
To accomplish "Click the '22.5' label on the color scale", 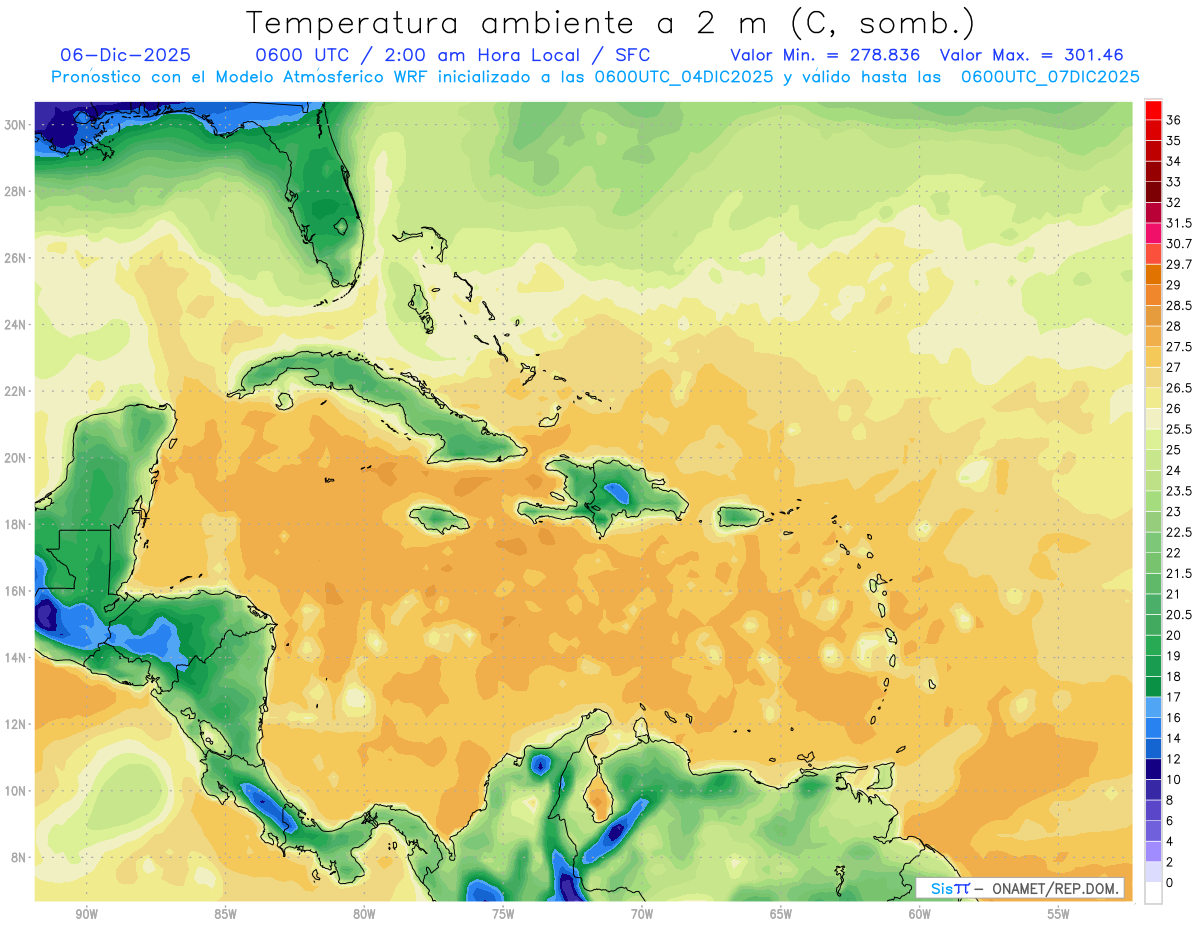I will pyautogui.click(x=1179, y=533).
